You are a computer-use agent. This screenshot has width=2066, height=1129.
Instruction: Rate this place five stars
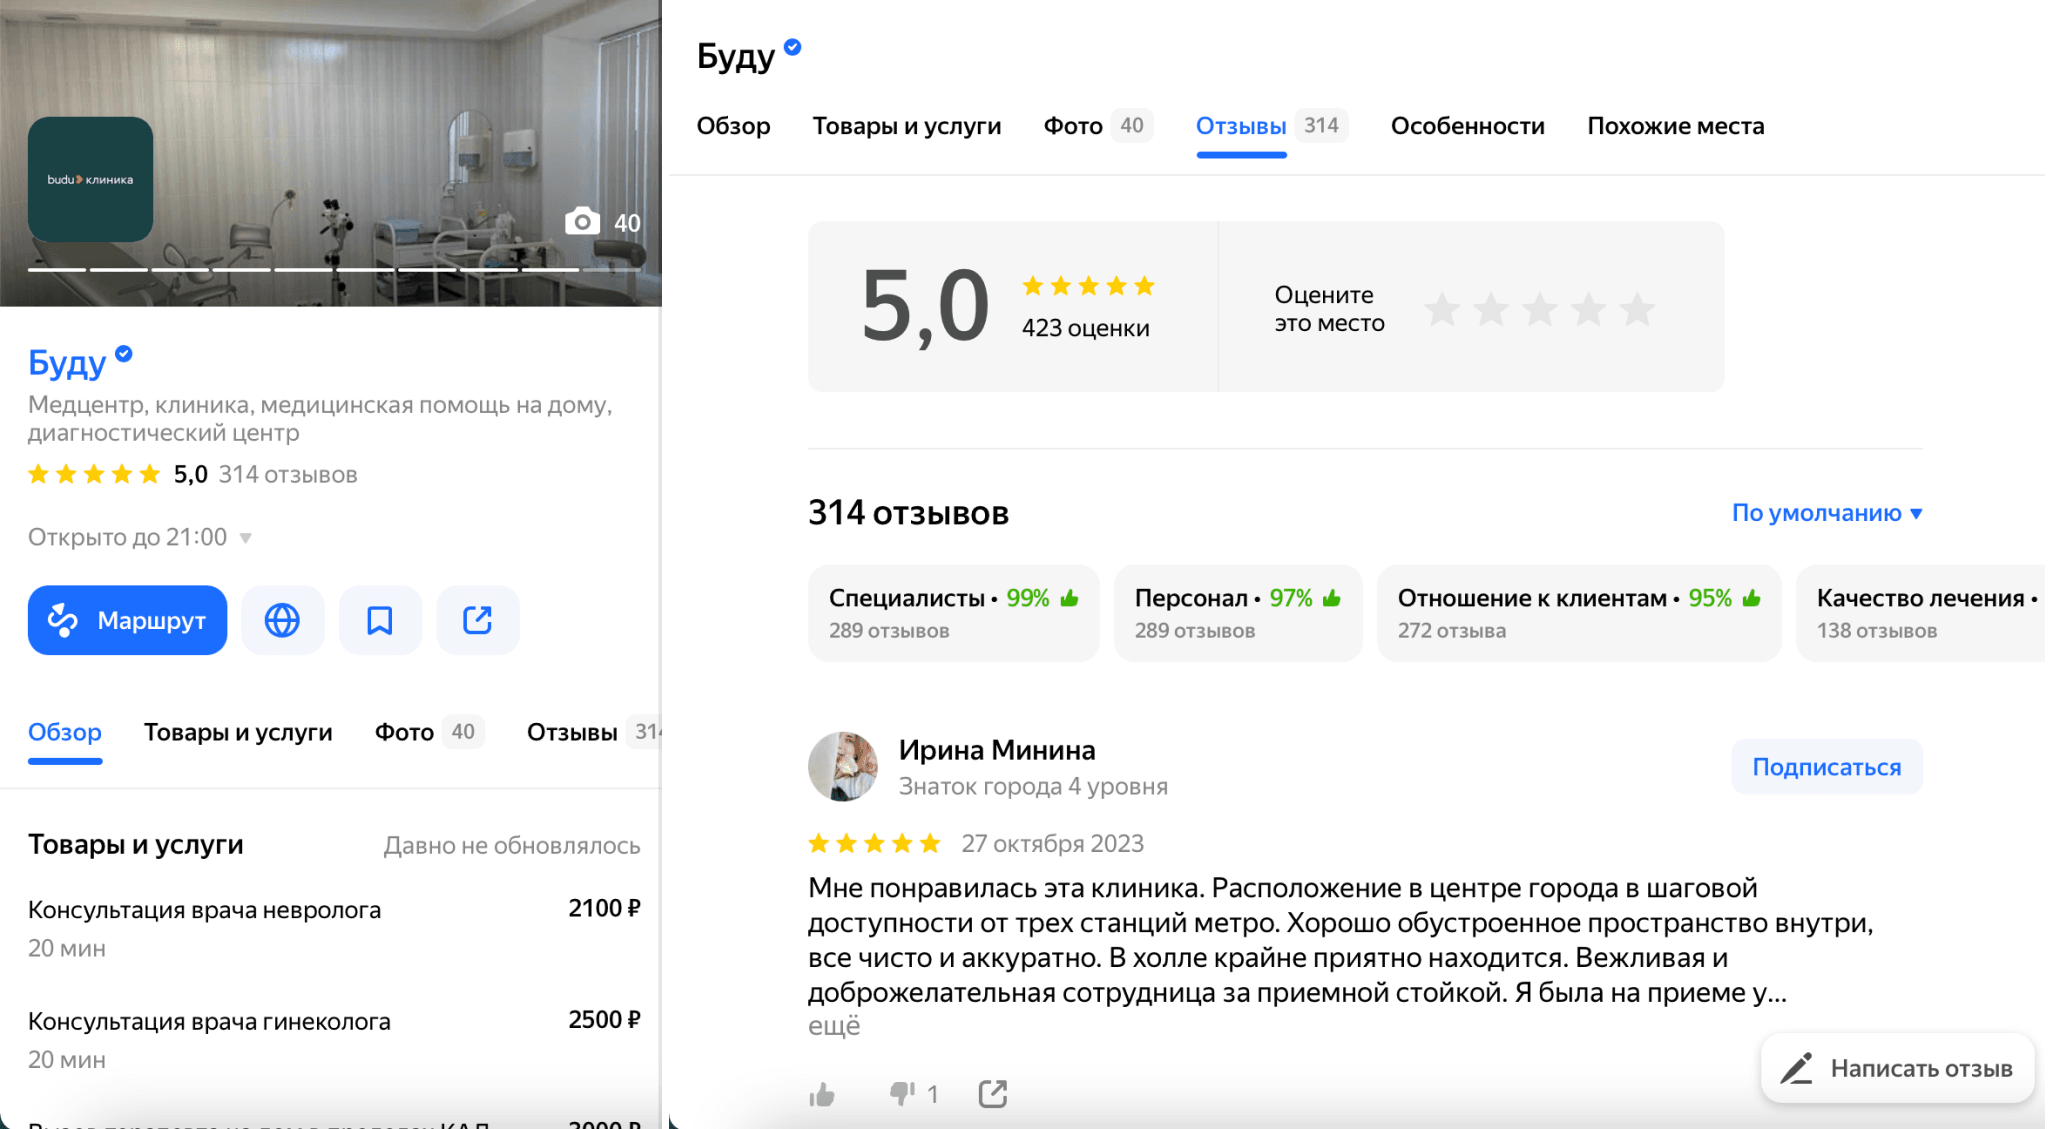point(1637,309)
